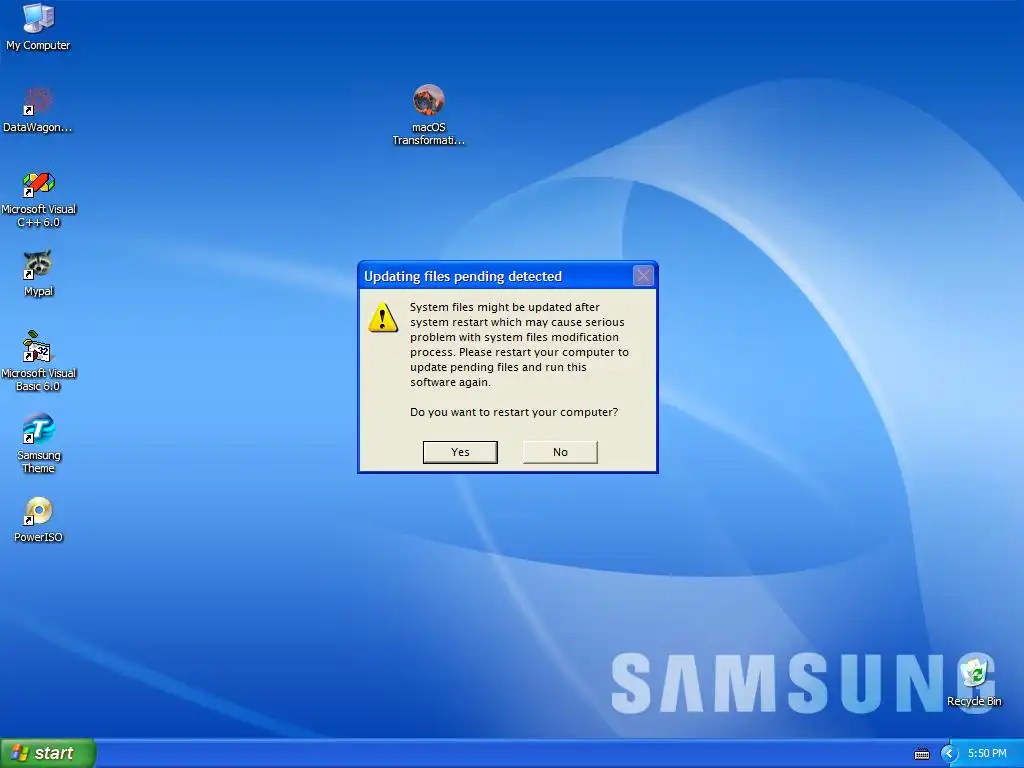Click the 'PowerISO' icon label
This screenshot has height=768, width=1024.
tap(38, 537)
